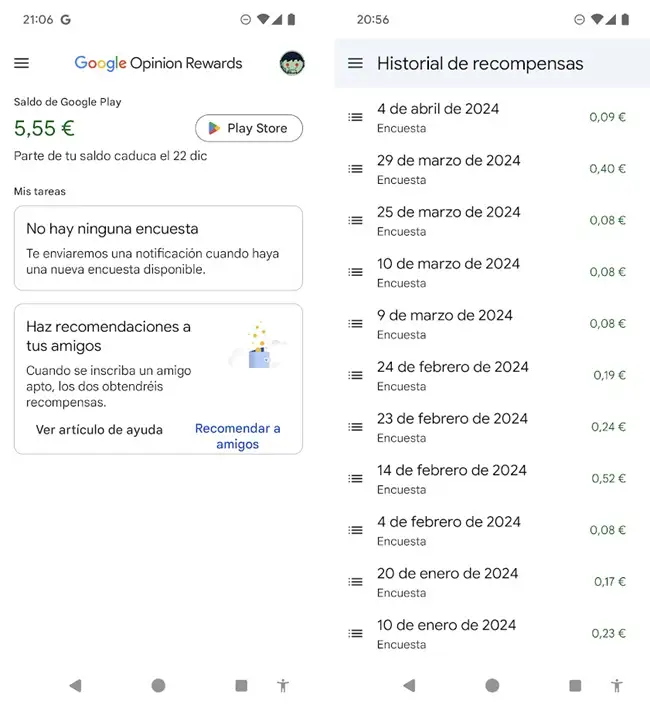Tap the Google Opinion Rewards logo
This screenshot has height=704, width=650.
(158, 63)
